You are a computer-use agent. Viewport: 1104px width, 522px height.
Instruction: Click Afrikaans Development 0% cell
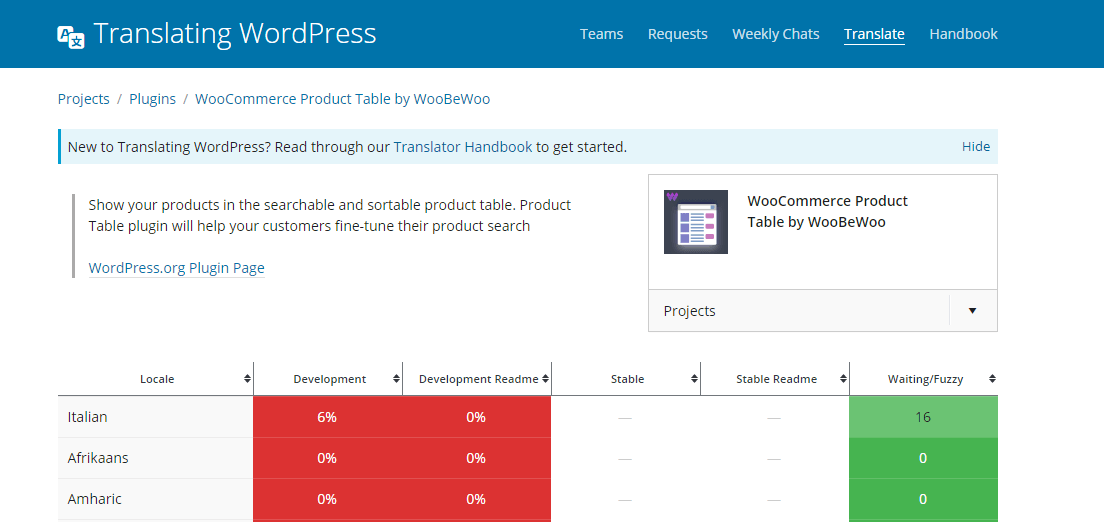click(327, 459)
